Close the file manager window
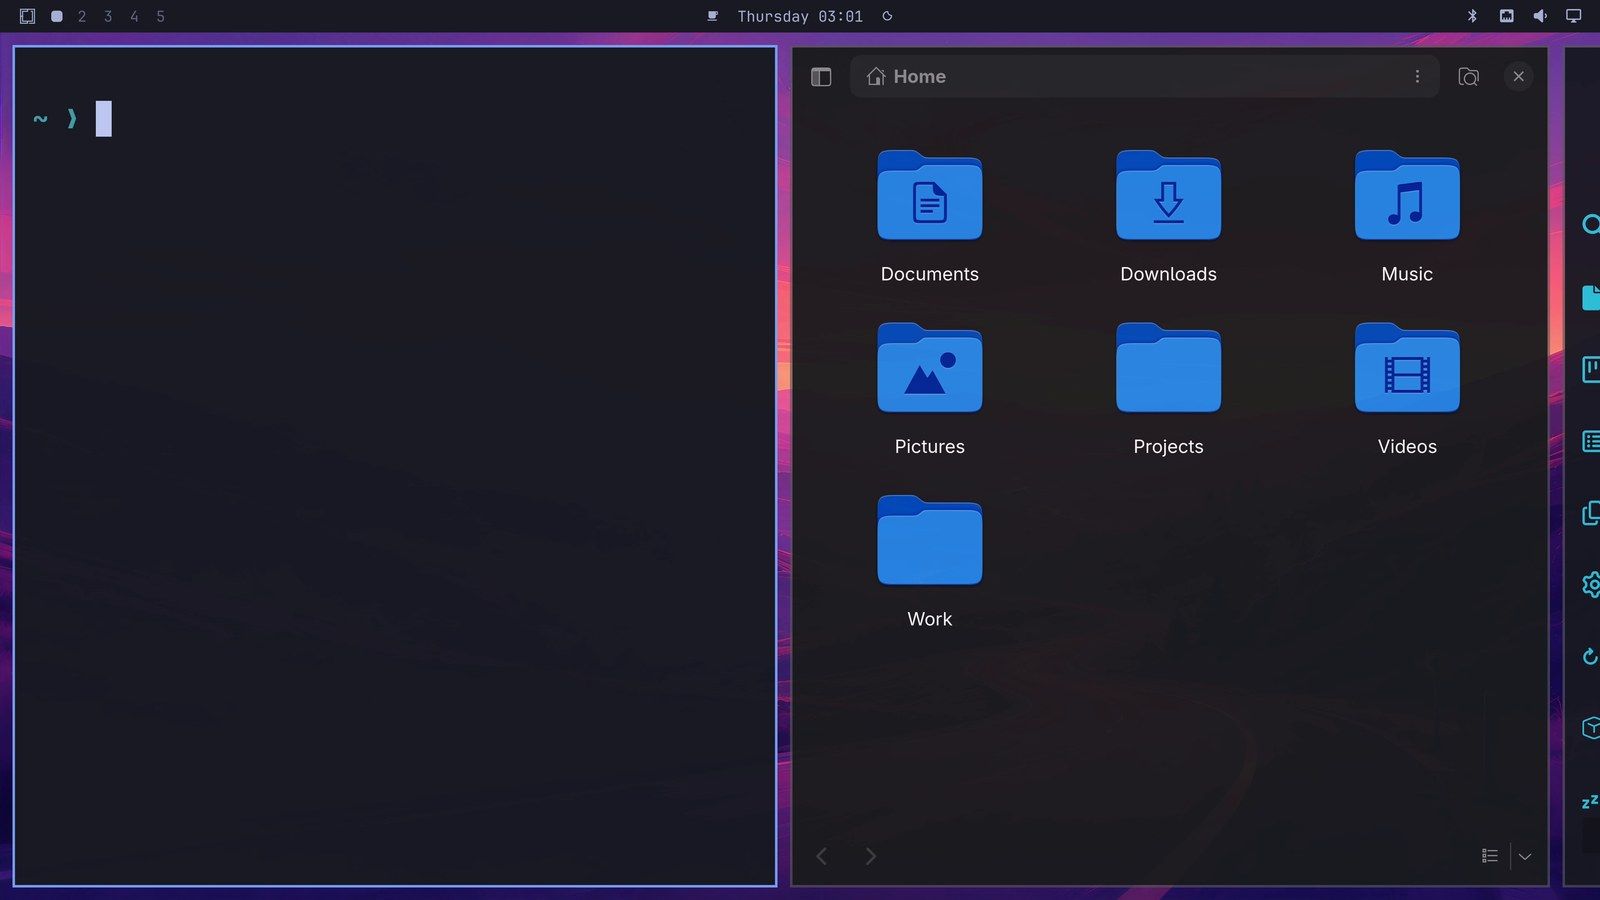The image size is (1600, 900). point(1518,76)
